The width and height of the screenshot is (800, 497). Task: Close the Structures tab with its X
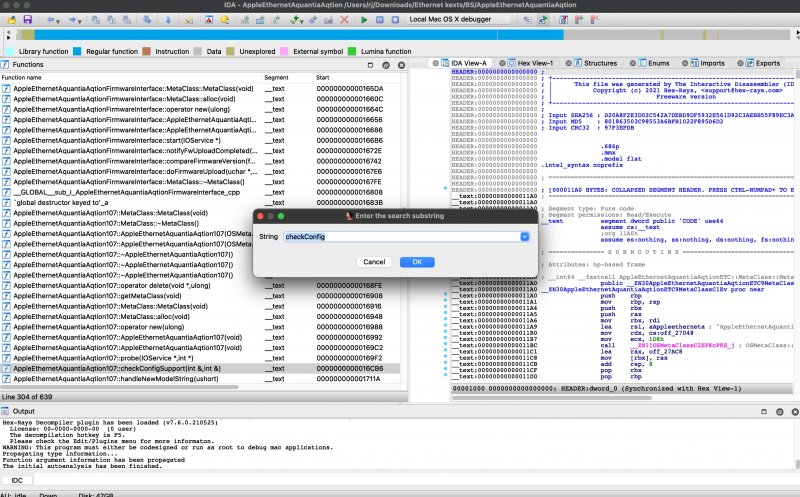tap(569, 63)
